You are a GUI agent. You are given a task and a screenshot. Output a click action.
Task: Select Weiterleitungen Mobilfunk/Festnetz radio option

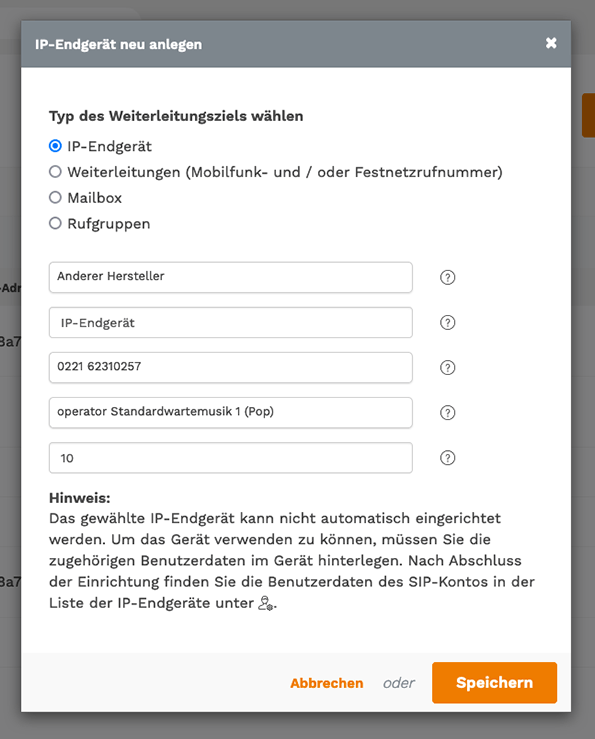click(55, 172)
